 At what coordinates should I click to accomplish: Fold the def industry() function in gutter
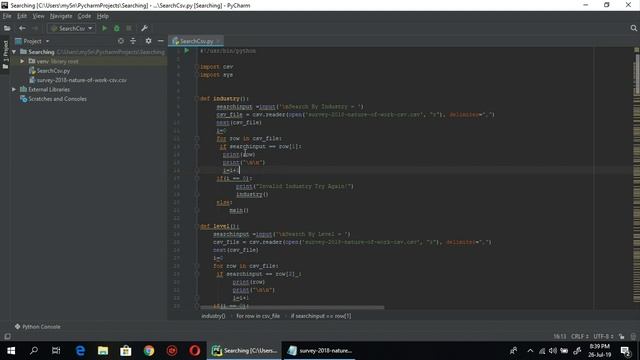(x=197, y=99)
